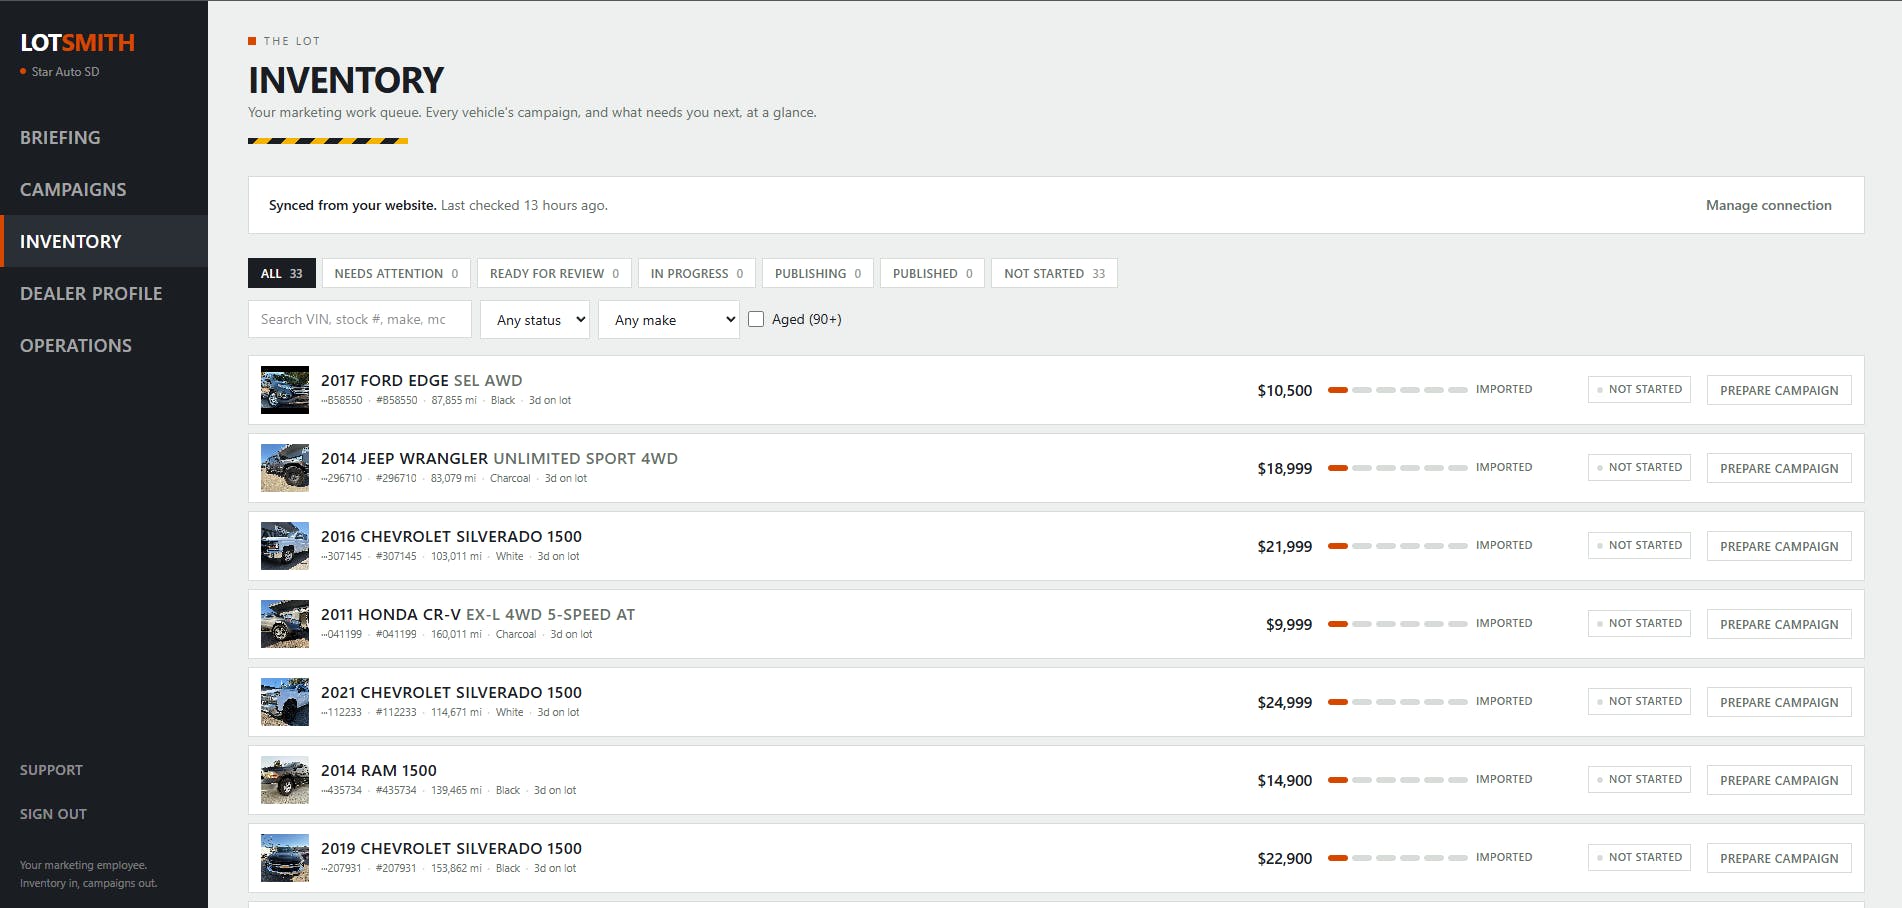Prepare campaign for 2021 Chevrolet Silverado
1902x908 pixels.
coord(1779,702)
